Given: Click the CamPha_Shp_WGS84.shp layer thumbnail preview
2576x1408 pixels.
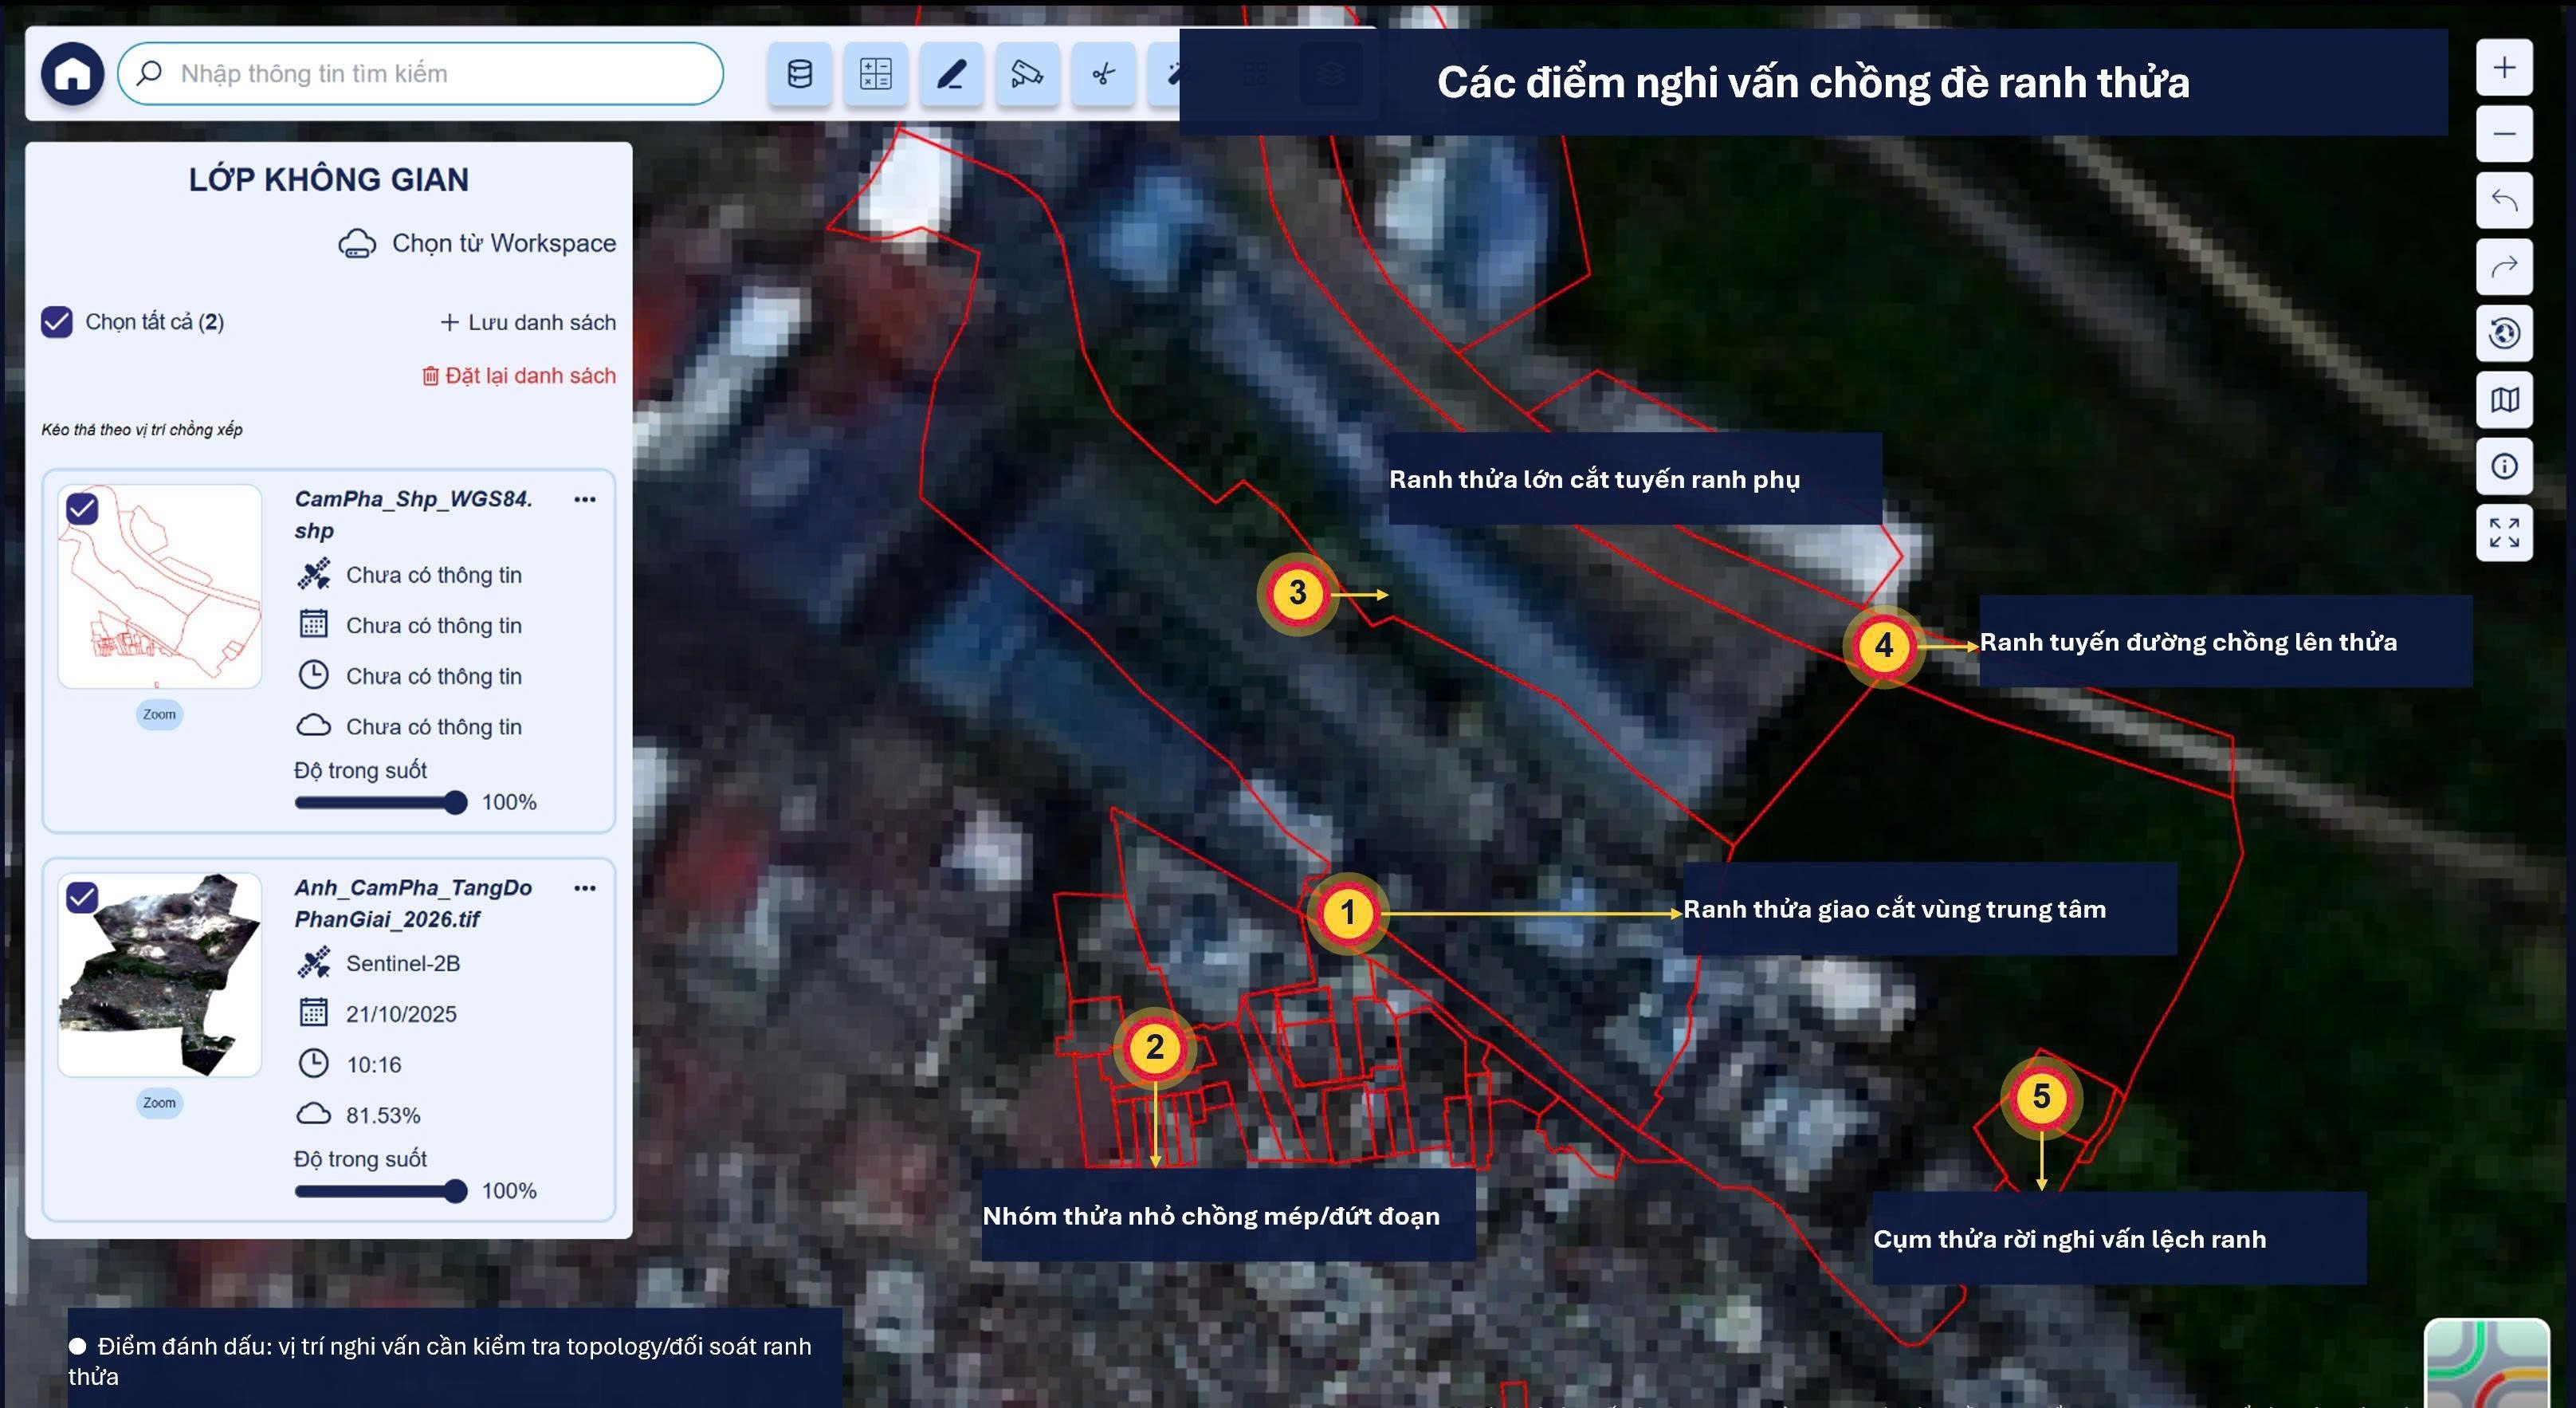Looking at the screenshot, I should [160, 586].
